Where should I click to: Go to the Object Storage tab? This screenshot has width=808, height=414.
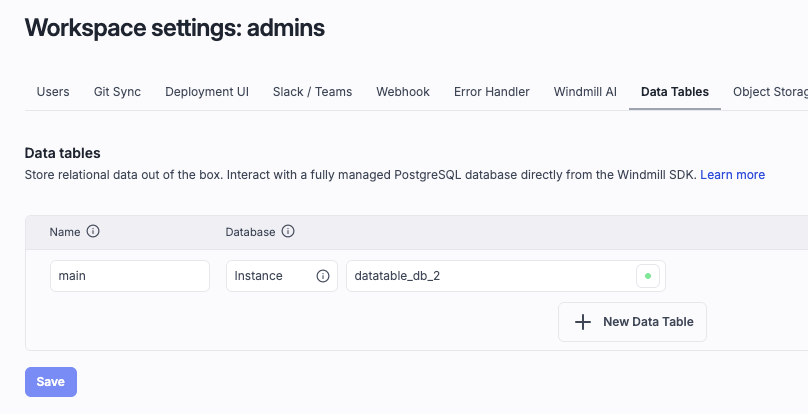coord(770,91)
